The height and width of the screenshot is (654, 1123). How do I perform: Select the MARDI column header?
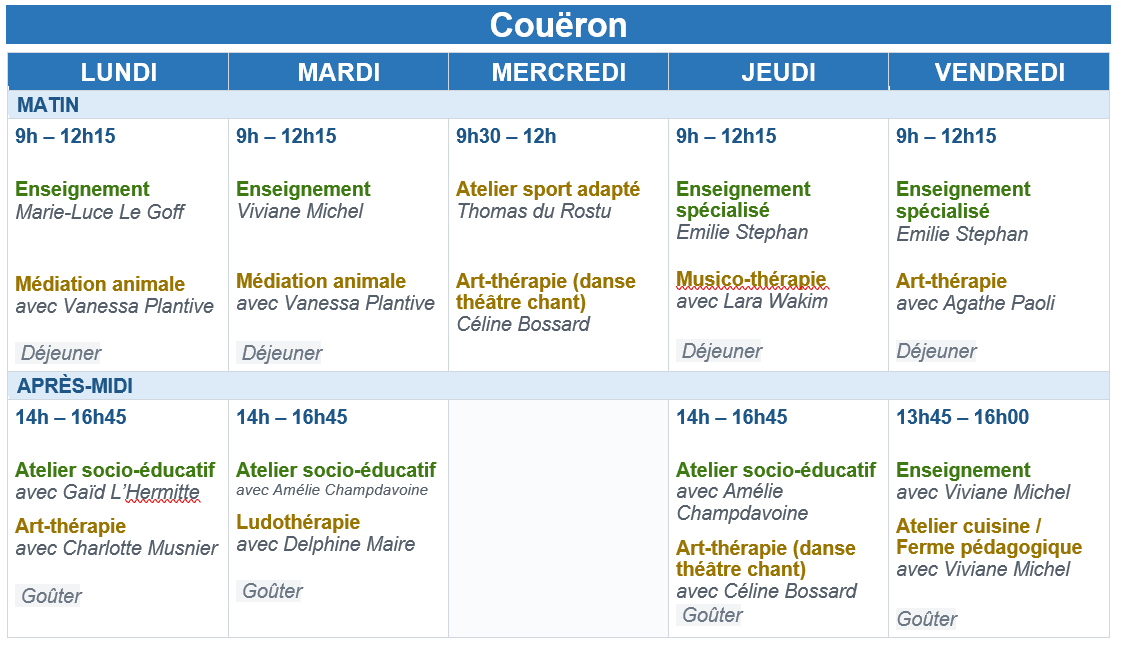(x=339, y=72)
